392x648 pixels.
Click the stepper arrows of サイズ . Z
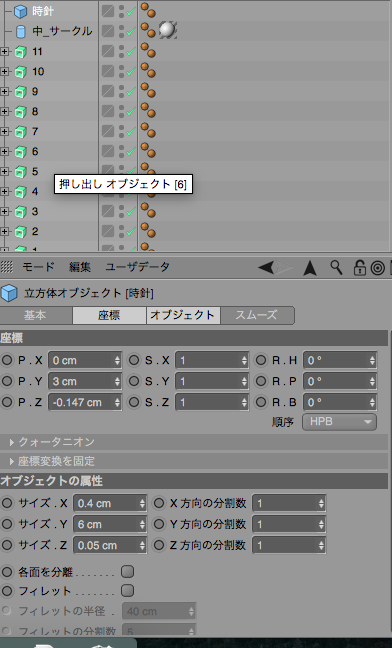(143, 546)
